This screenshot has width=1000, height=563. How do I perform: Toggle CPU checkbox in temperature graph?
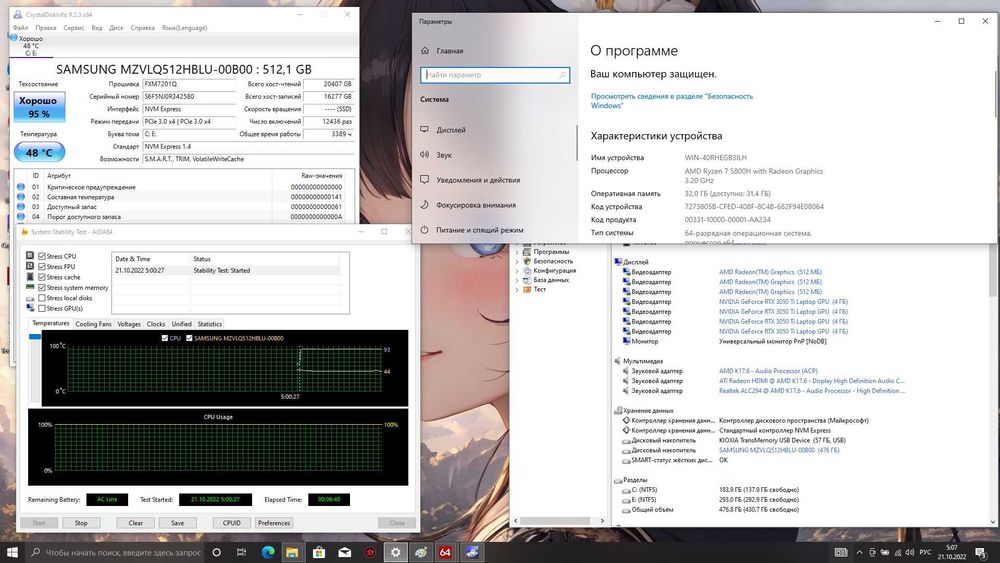(165, 338)
